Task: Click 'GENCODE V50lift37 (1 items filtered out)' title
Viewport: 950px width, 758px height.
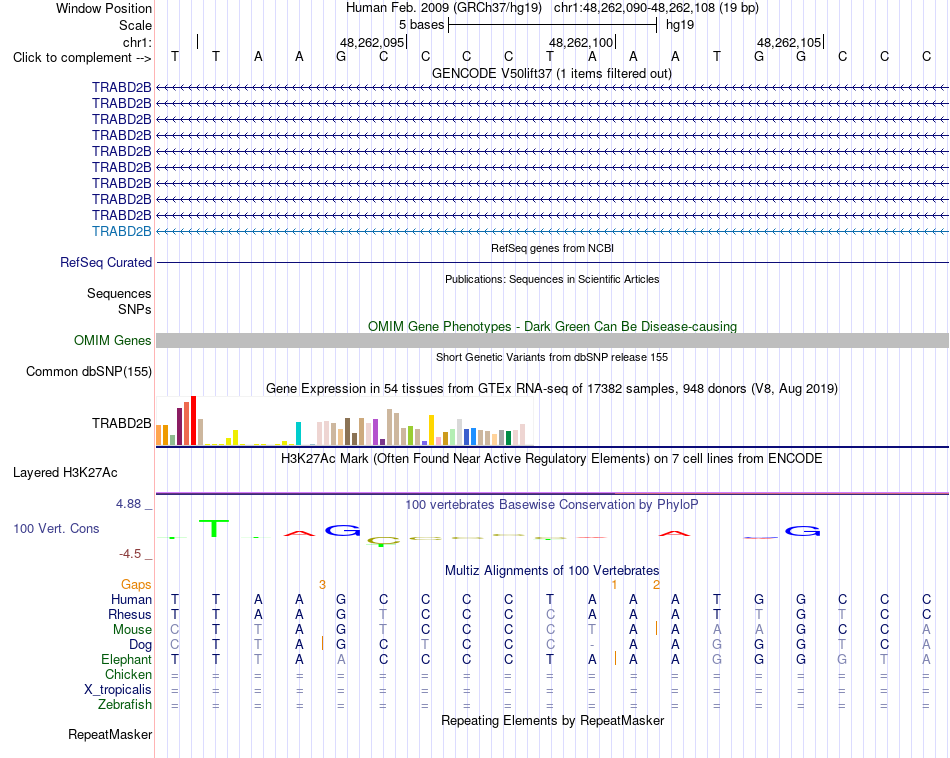Action: tap(552, 73)
